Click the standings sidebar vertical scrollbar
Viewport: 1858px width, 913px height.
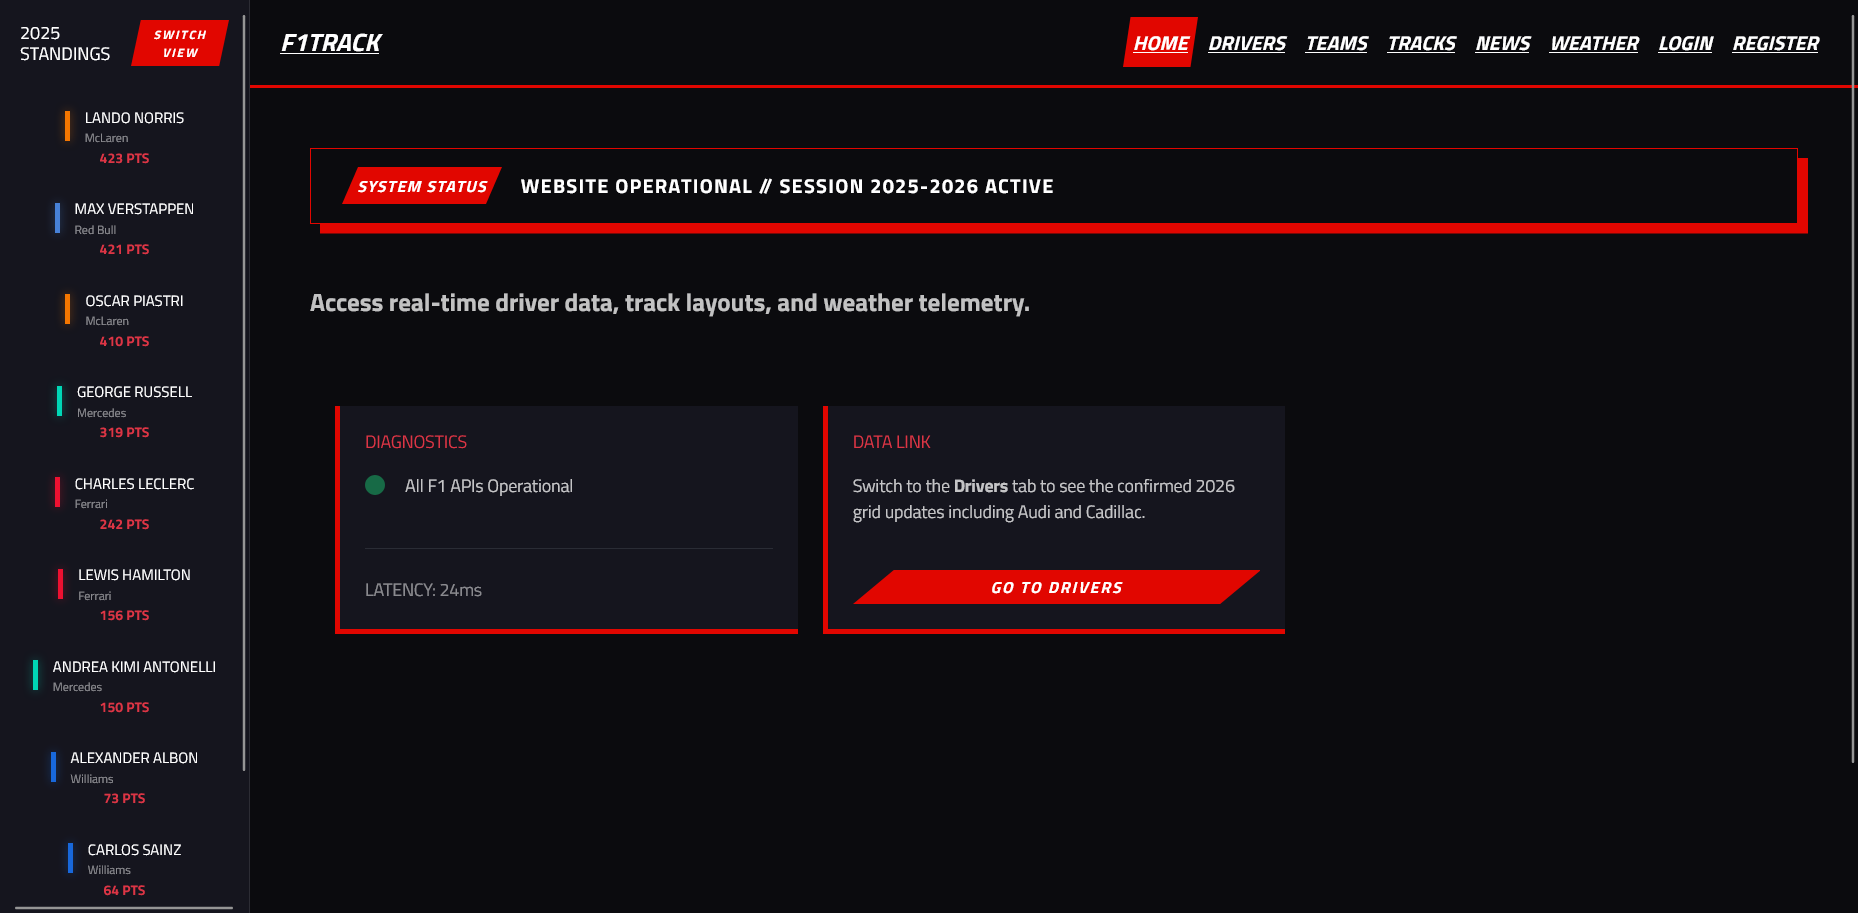244,393
